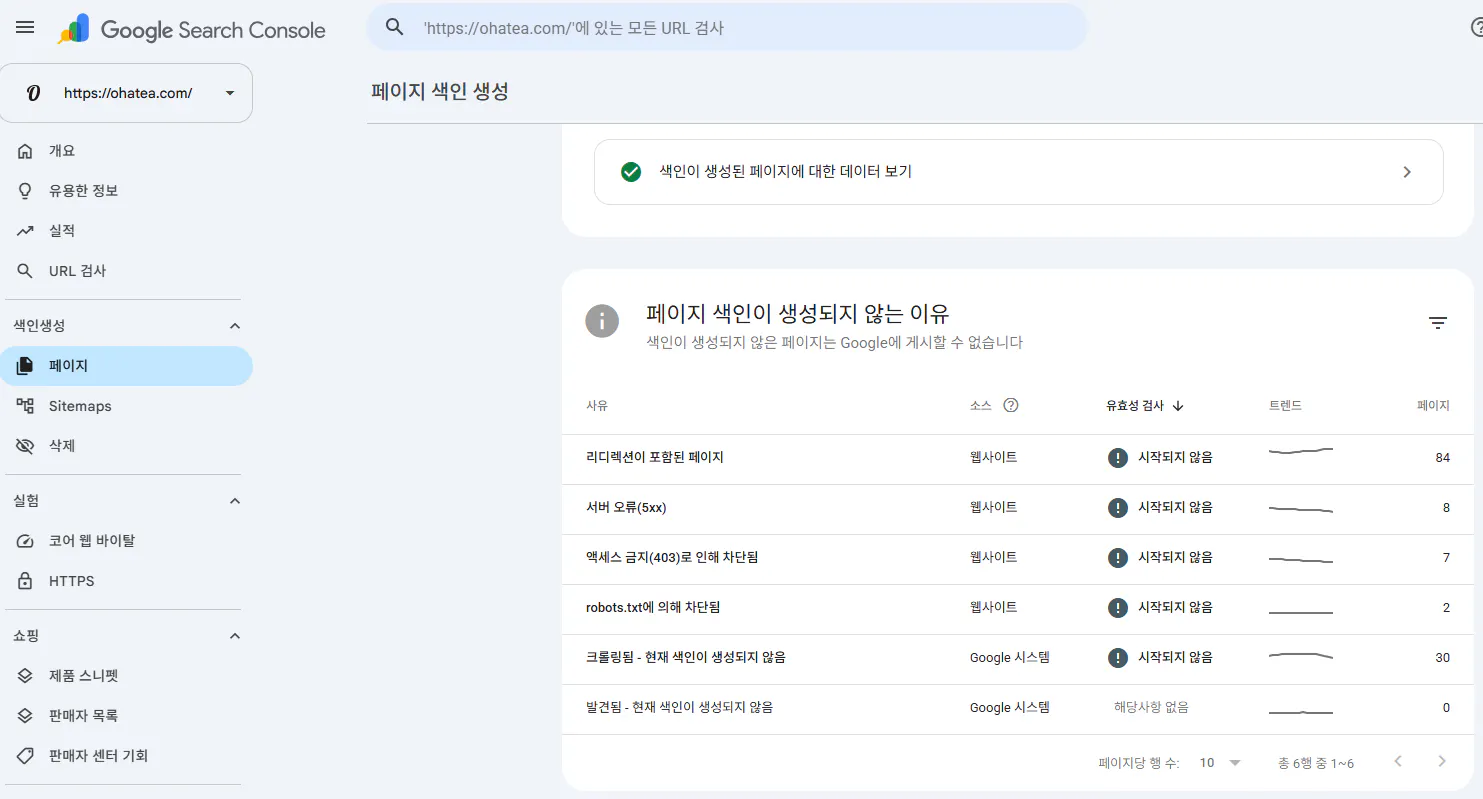
Task: Click the page count 84
Action: [1442, 458]
